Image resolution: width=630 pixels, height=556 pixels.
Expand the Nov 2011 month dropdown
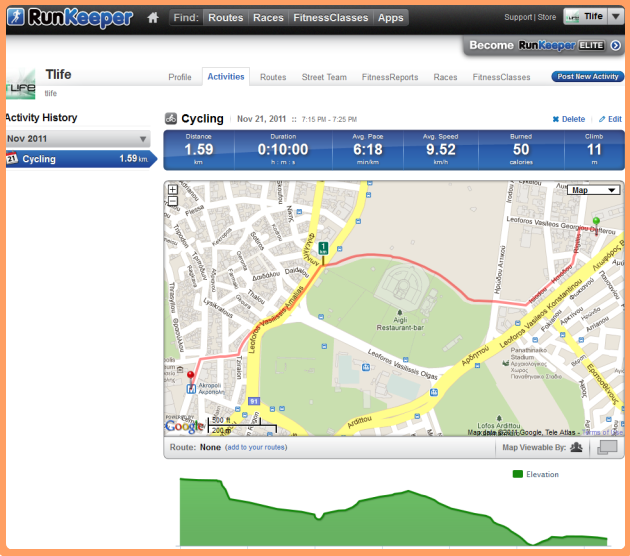78,139
